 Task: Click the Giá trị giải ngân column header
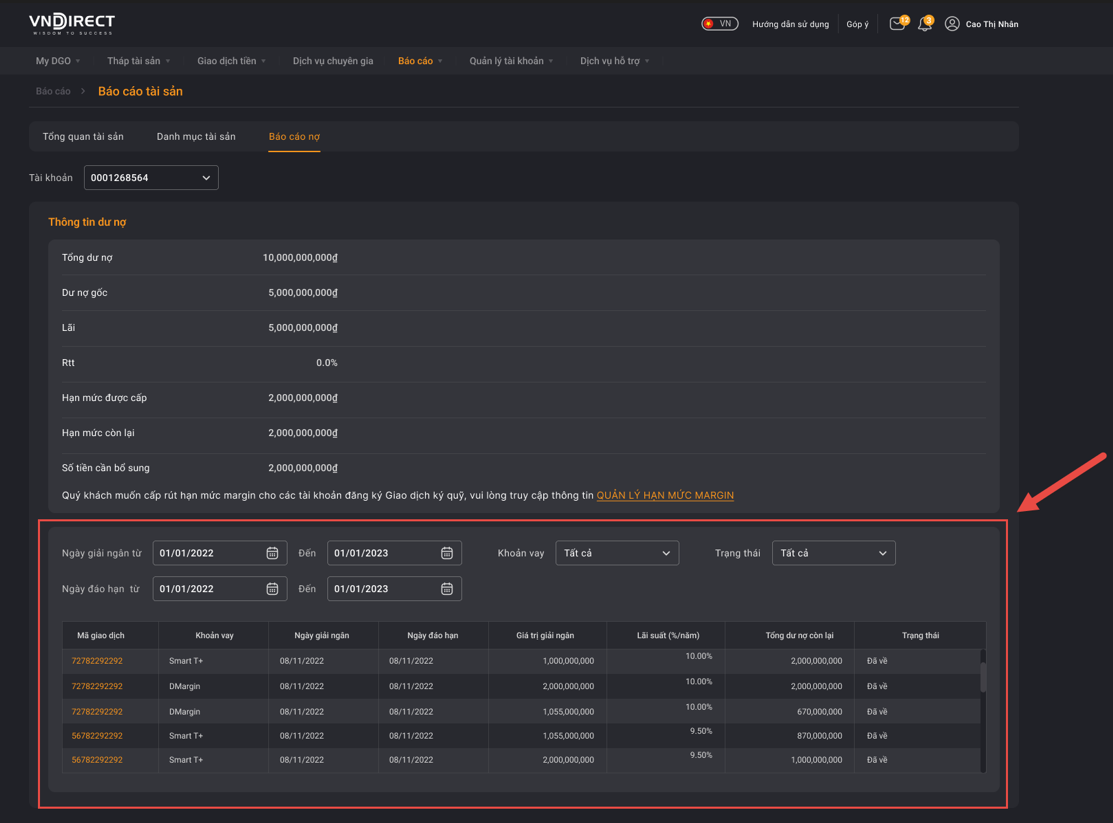545,636
